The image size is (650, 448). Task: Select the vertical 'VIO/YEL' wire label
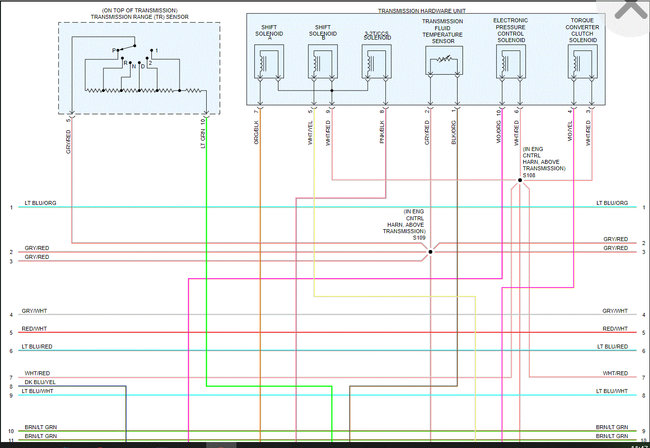[570, 132]
